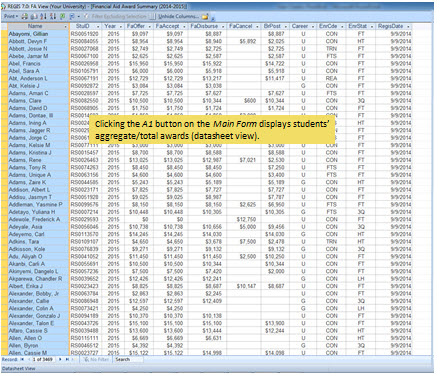Click FaOffer value '$15,950'
Screen dimensions: 437x374
pyautogui.click(x=139, y=63)
